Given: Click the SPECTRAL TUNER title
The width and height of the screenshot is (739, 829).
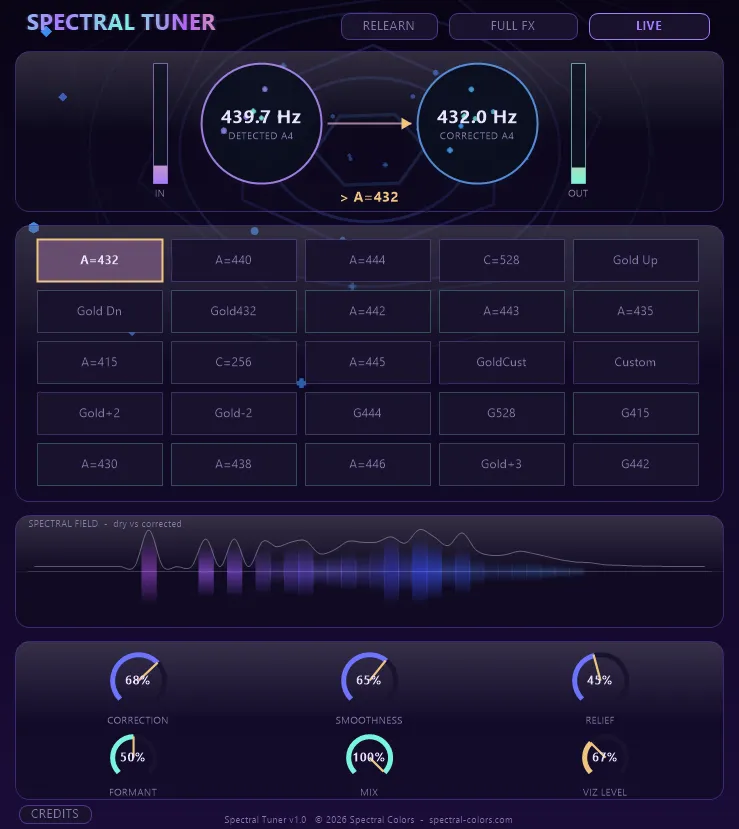Looking at the screenshot, I should (x=121, y=23).
